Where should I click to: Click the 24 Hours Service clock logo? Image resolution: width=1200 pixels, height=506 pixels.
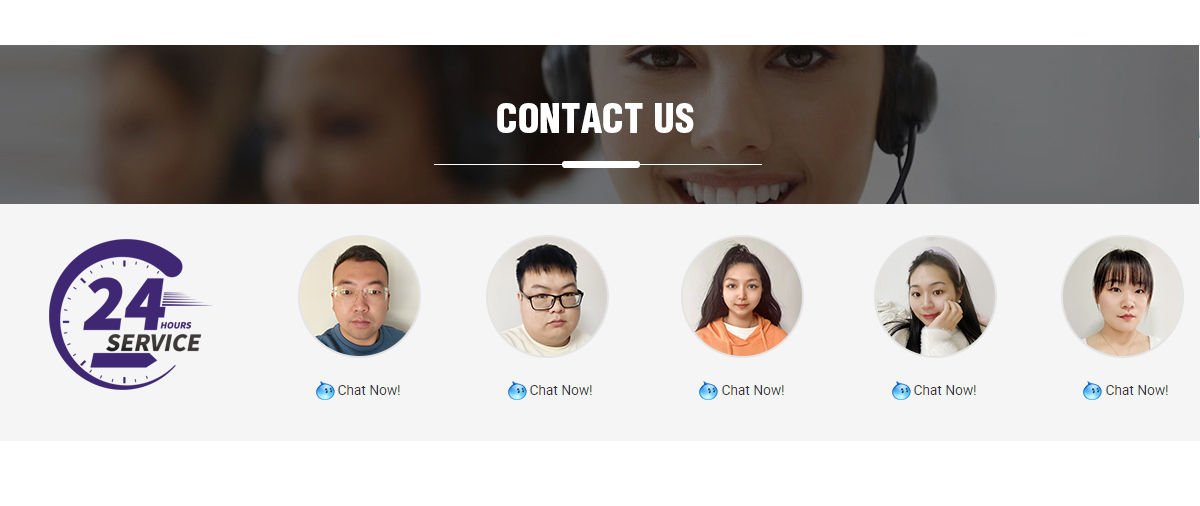click(x=130, y=314)
